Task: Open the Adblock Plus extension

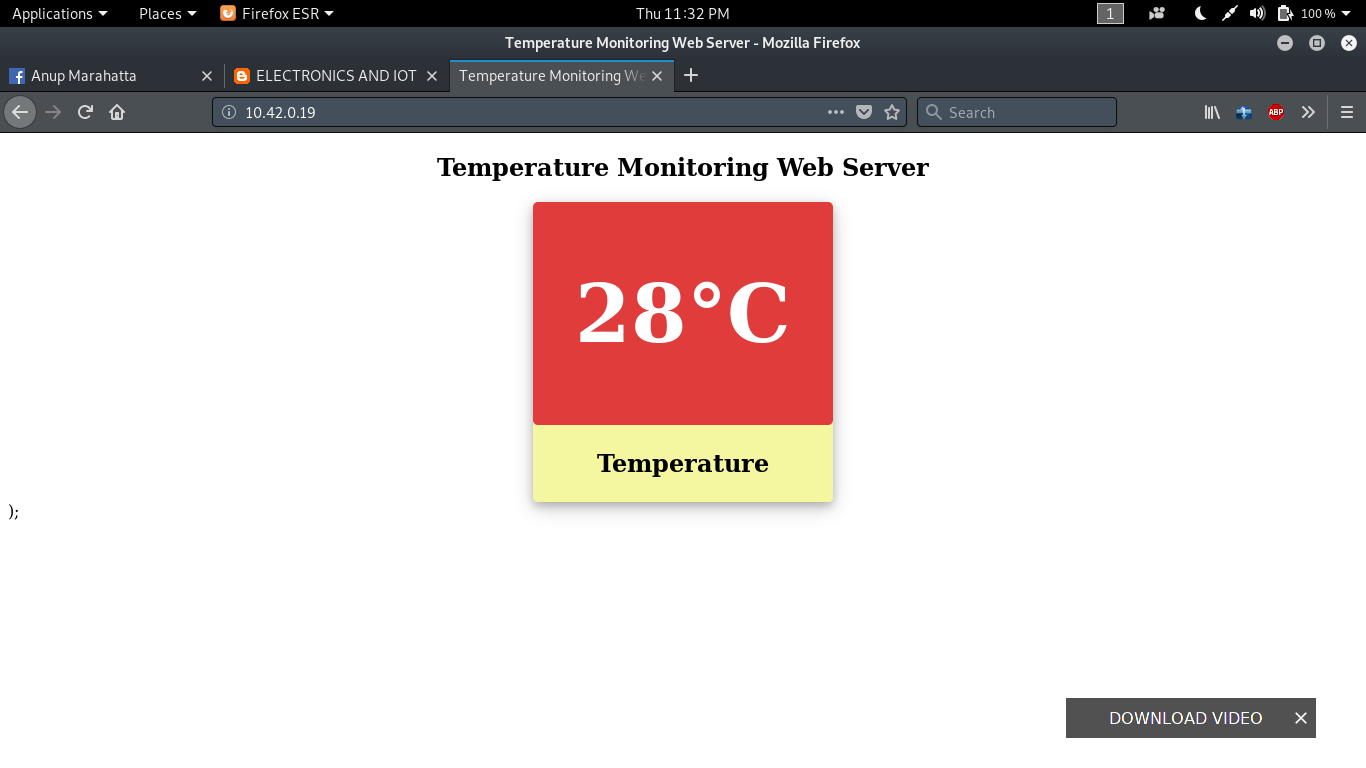Action: [1275, 112]
